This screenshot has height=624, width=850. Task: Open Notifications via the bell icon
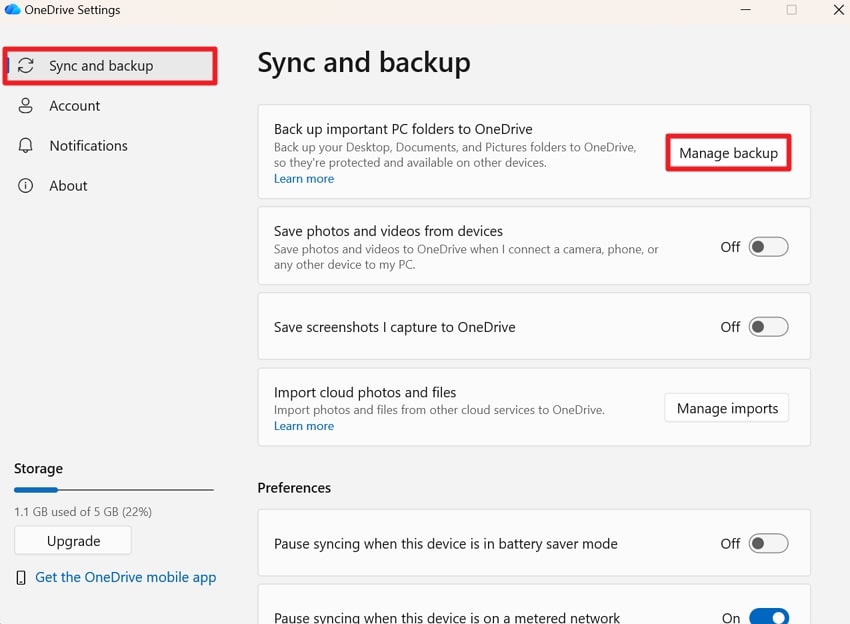point(25,145)
